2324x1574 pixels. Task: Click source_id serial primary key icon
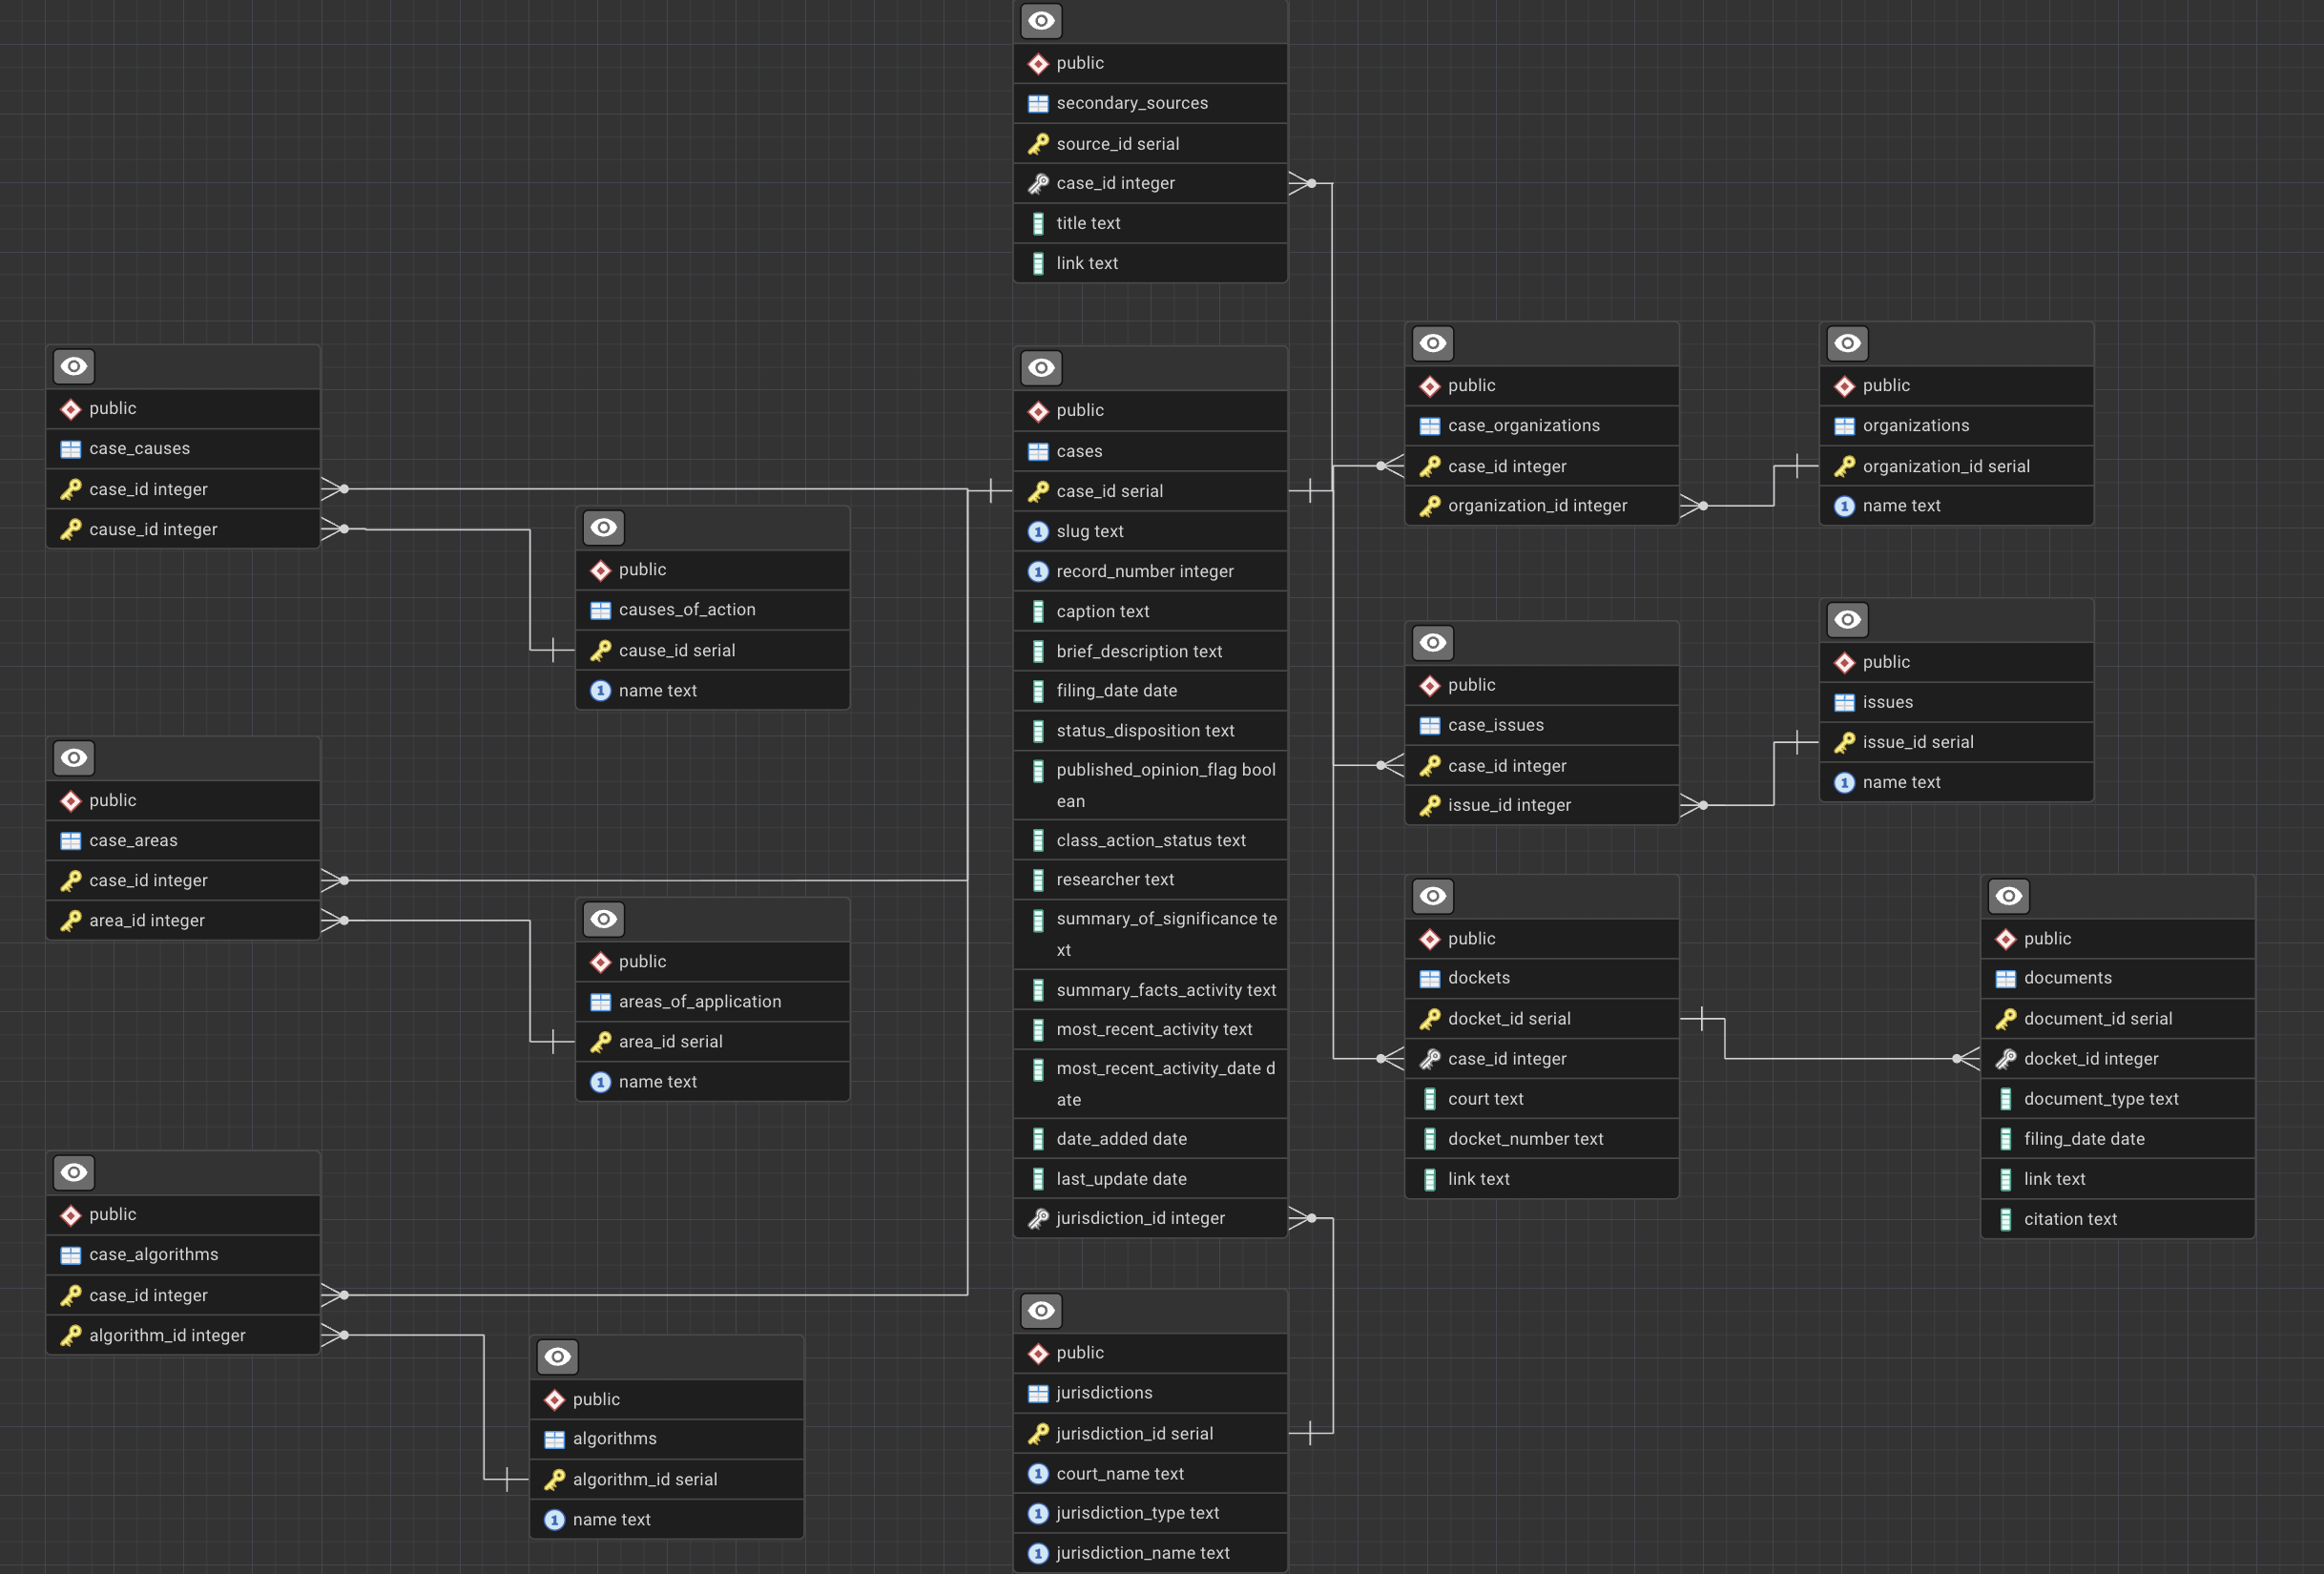[1038, 144]
